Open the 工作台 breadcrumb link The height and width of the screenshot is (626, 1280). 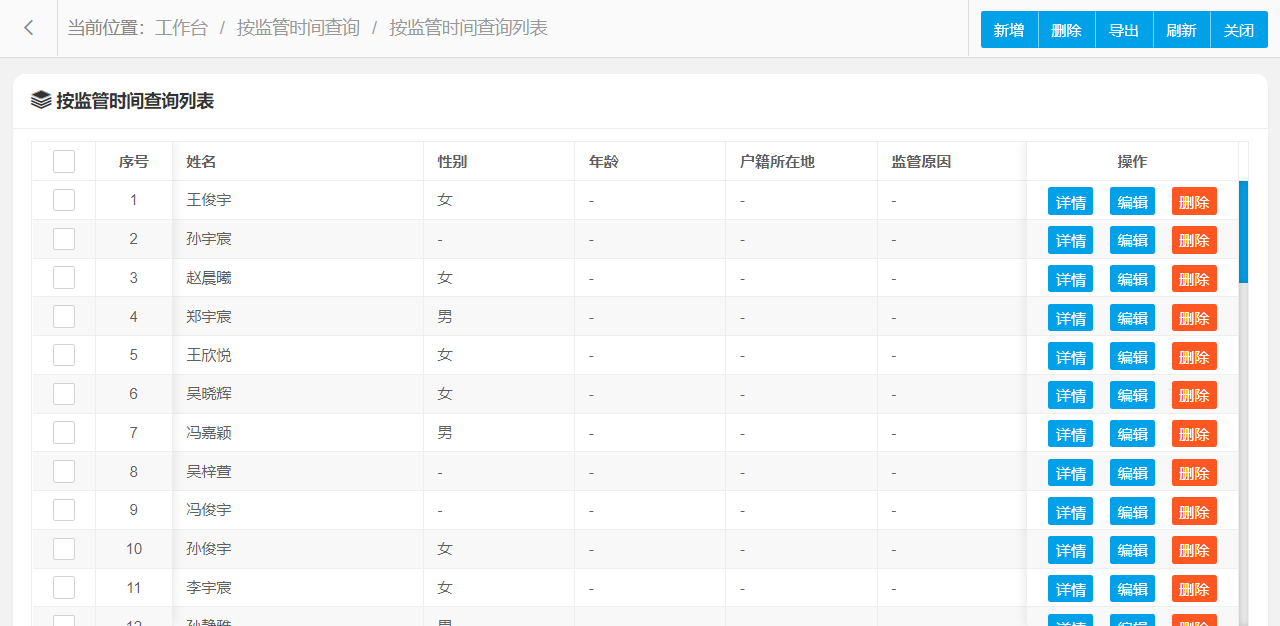click(181, 28)
